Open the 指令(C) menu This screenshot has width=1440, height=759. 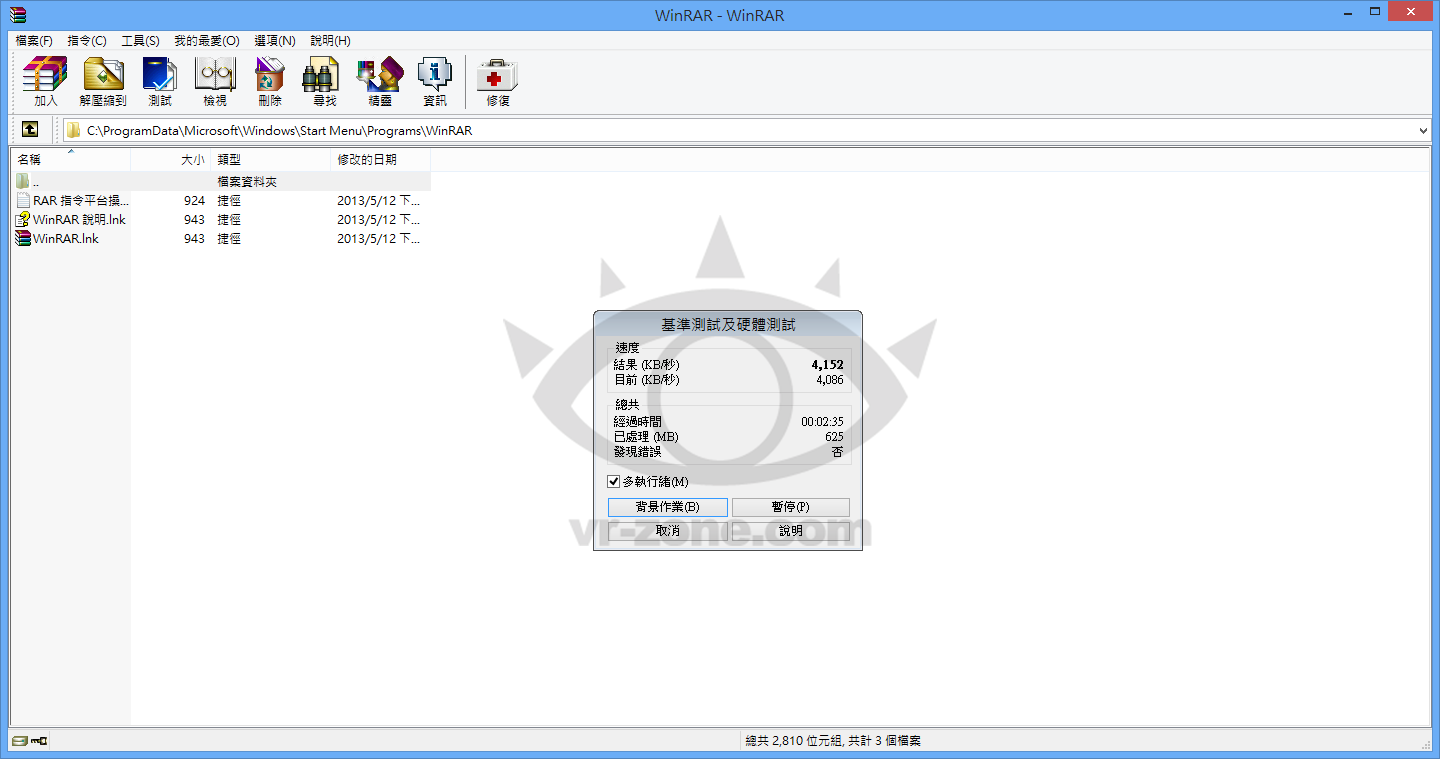[87, 40]
